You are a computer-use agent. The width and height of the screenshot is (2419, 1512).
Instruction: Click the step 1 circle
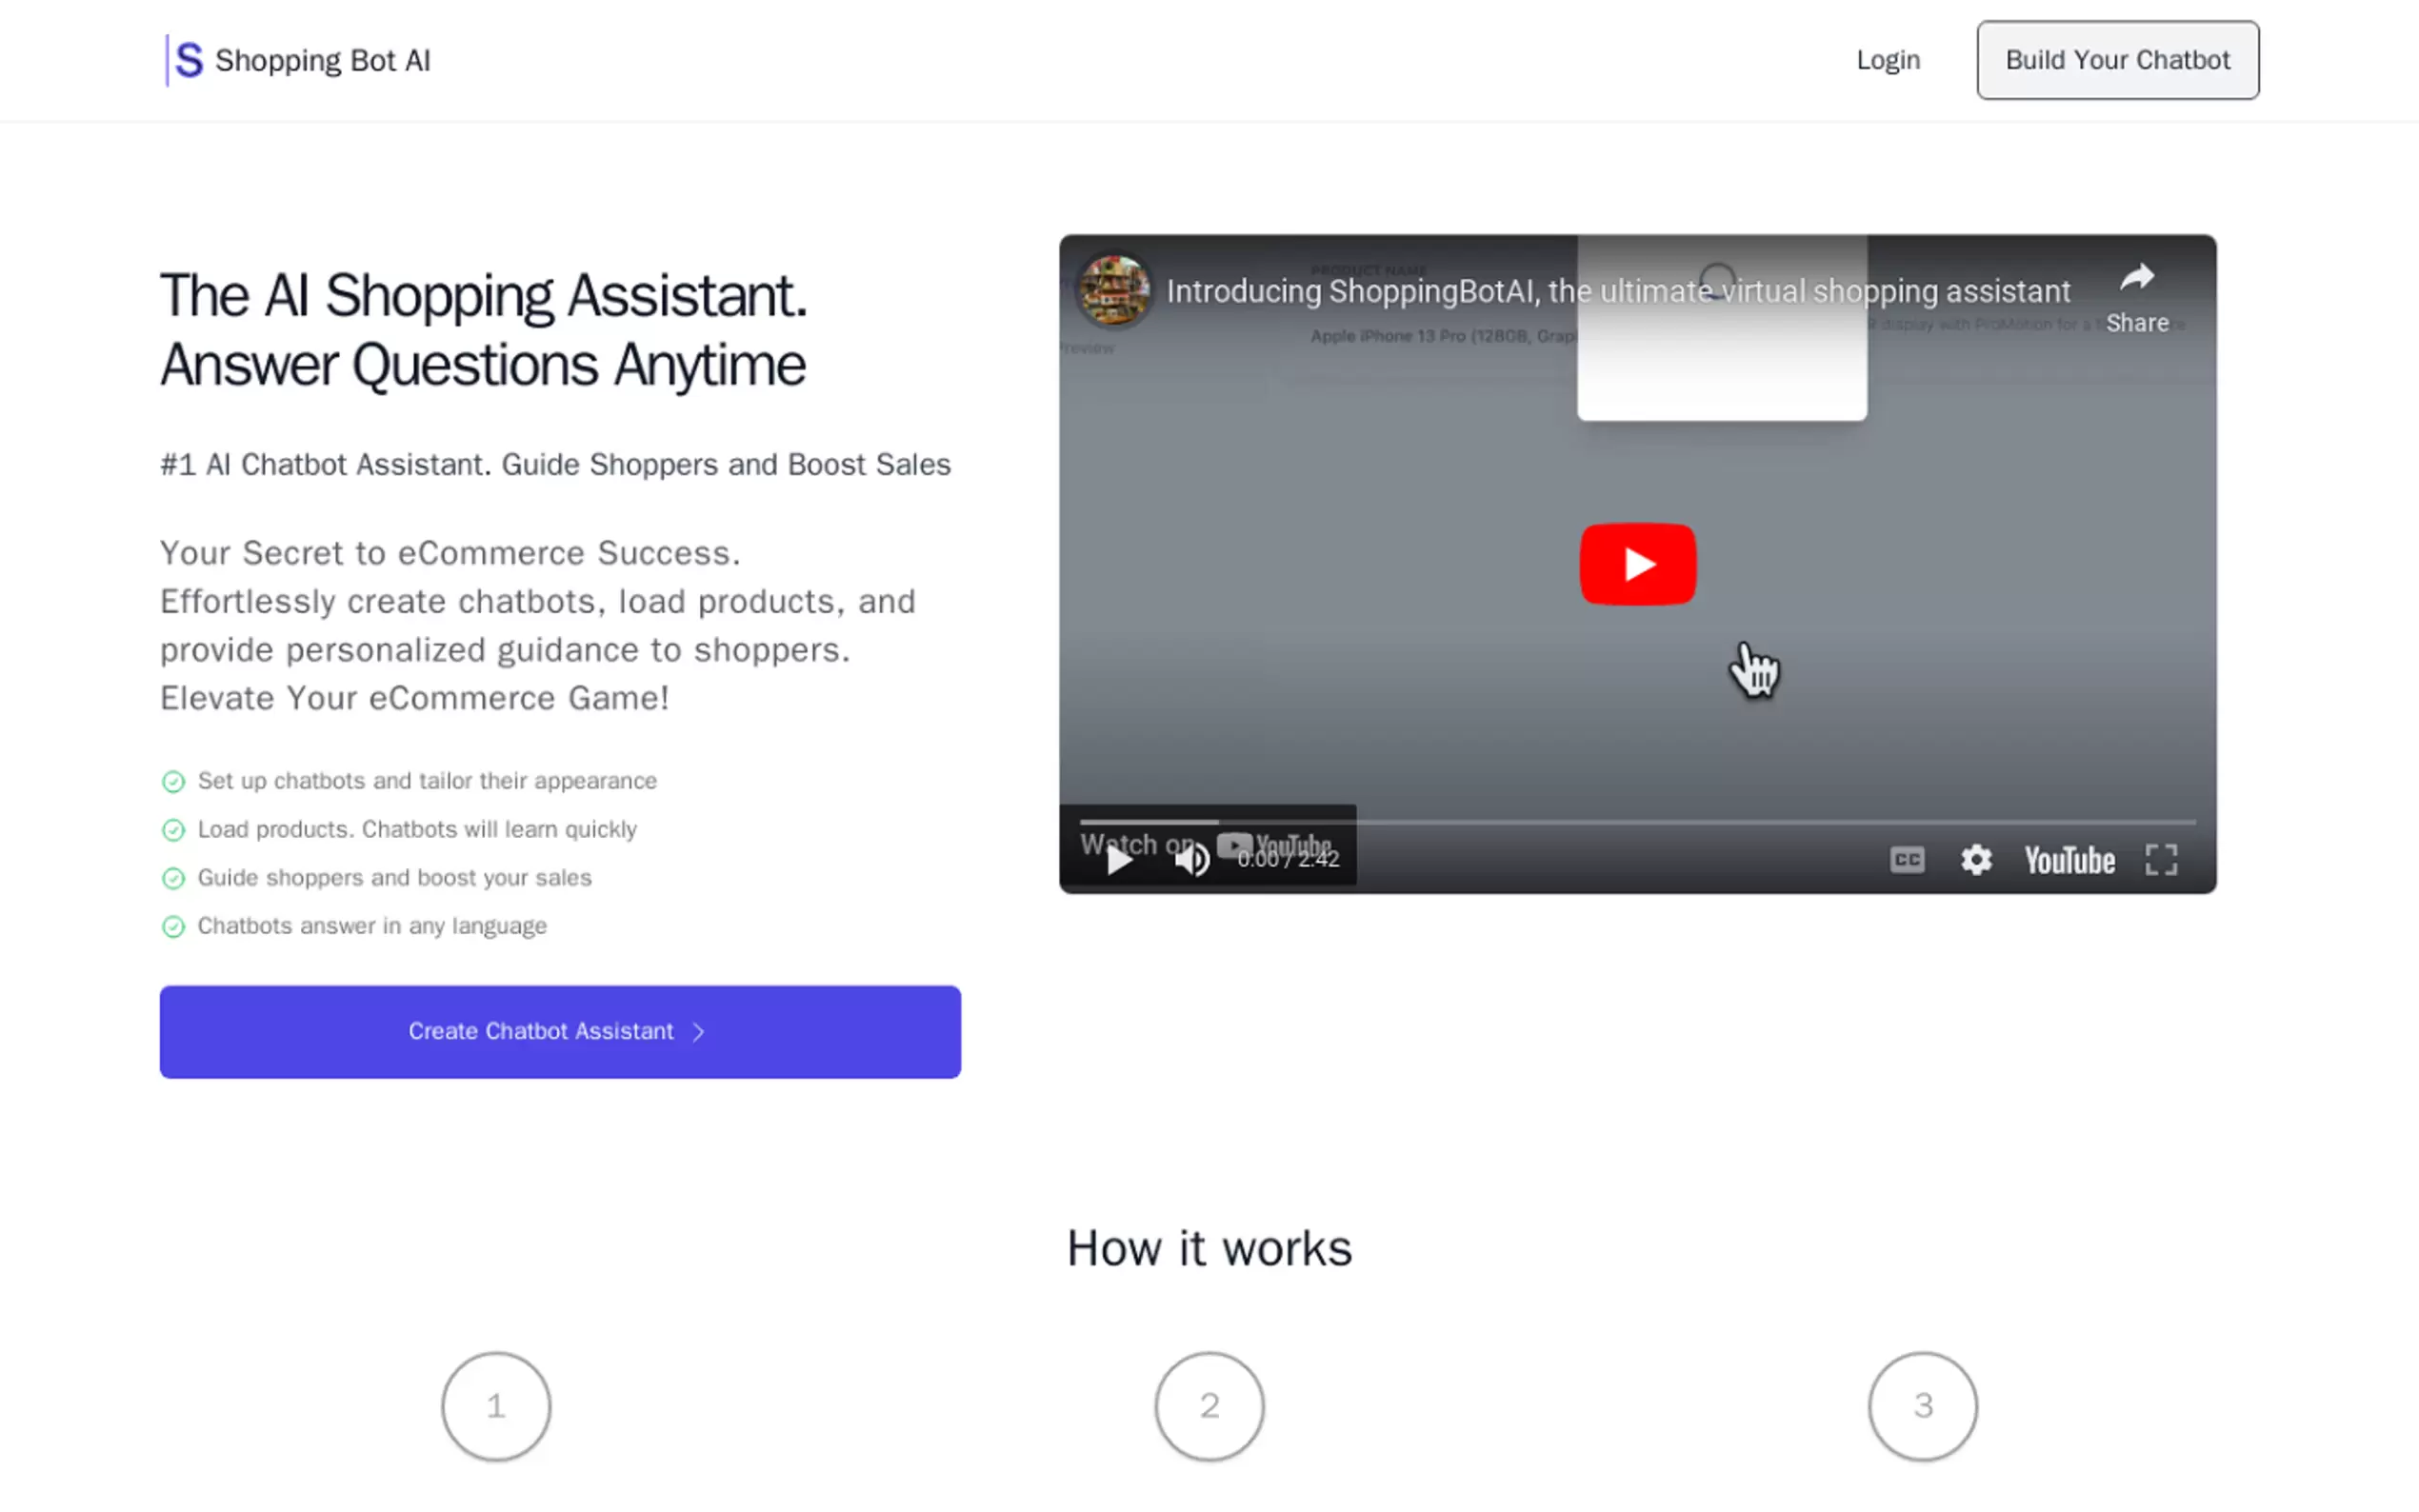coord(496,1406)
